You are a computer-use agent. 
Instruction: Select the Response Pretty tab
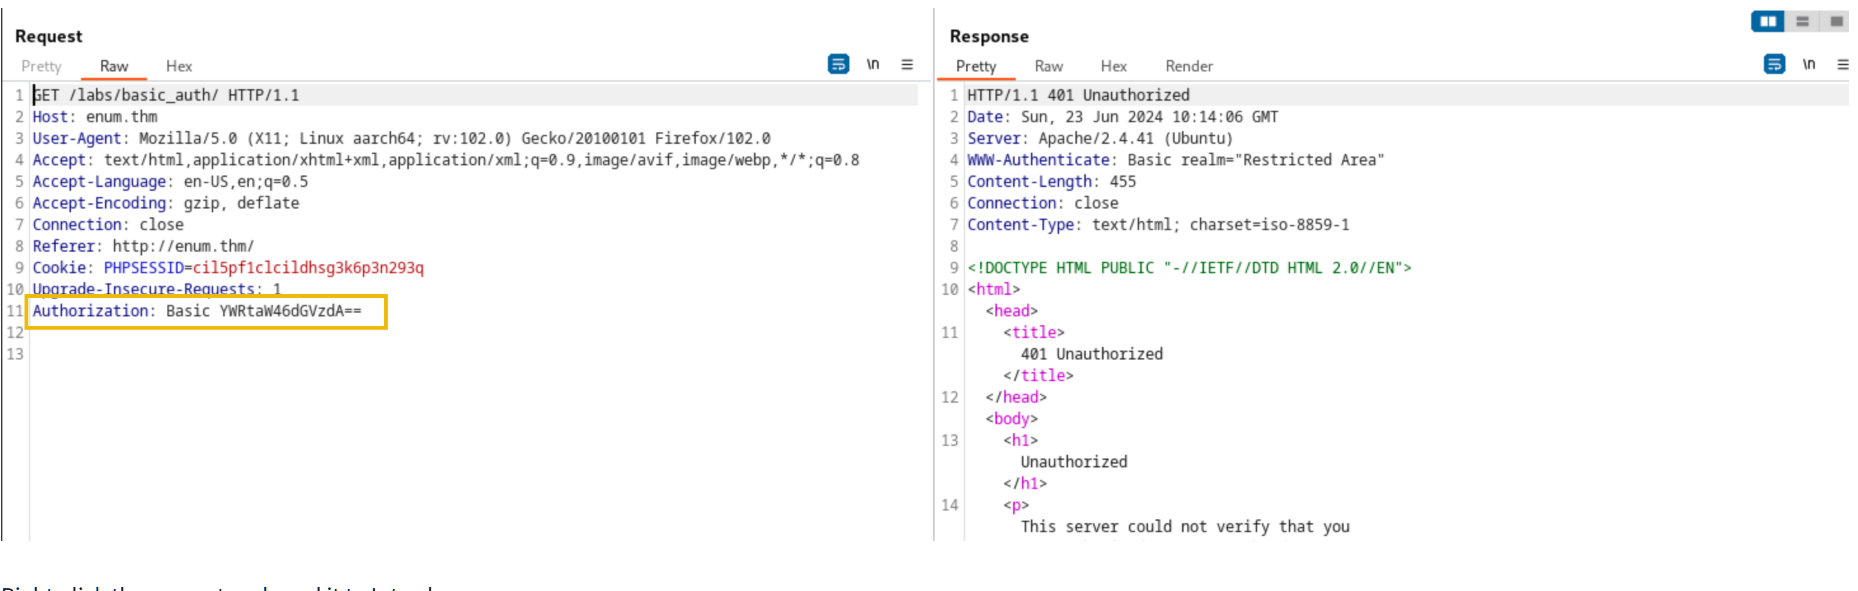point(976,66)
